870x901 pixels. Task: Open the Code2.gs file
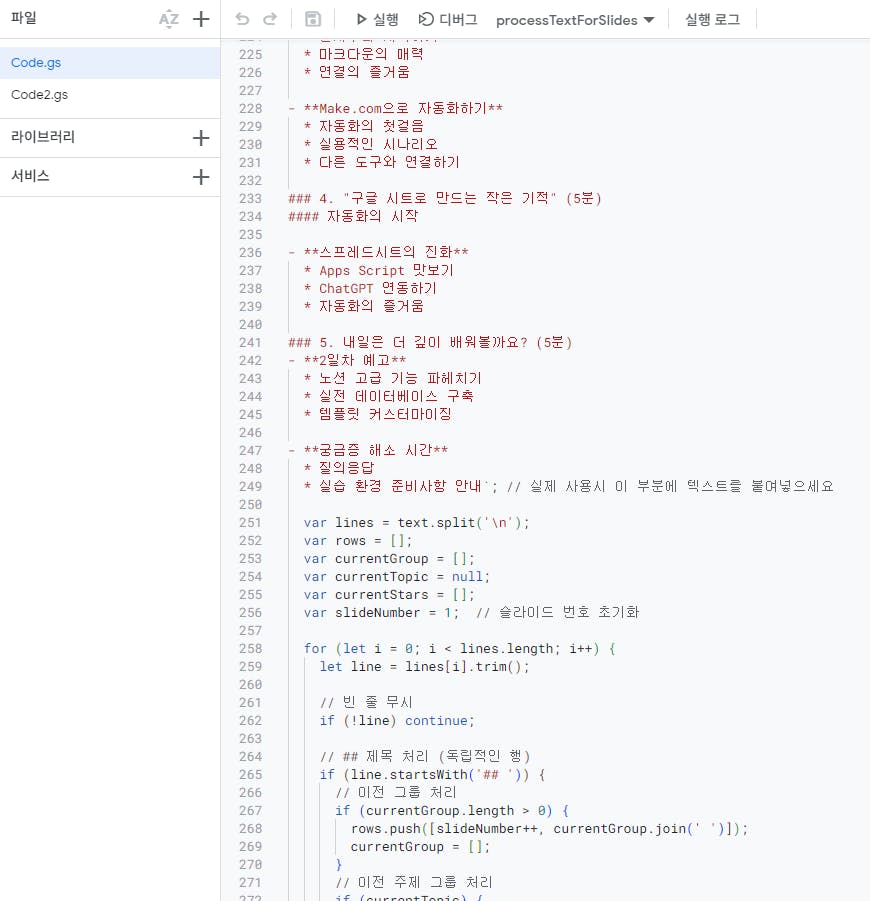tap(110, 95)
